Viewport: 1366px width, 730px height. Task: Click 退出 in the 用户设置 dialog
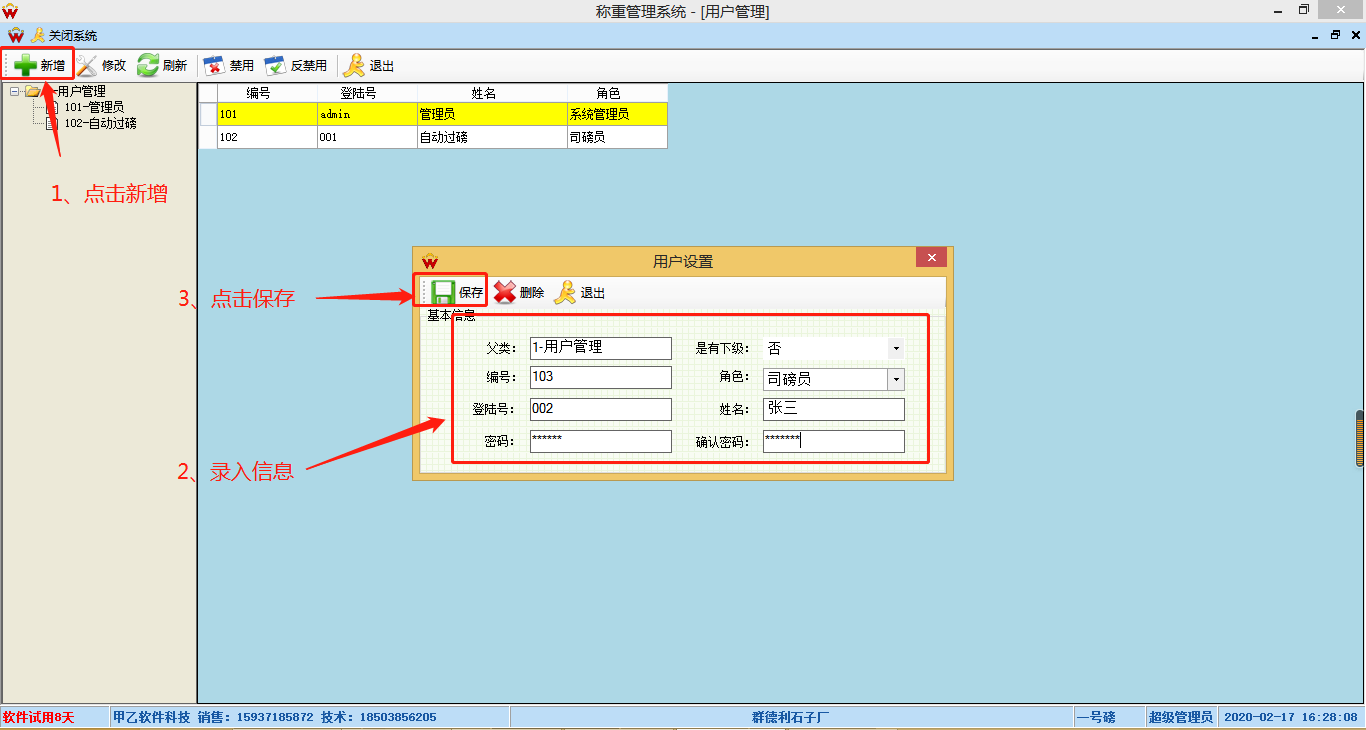pyautogui.click(x=566, y=292)
